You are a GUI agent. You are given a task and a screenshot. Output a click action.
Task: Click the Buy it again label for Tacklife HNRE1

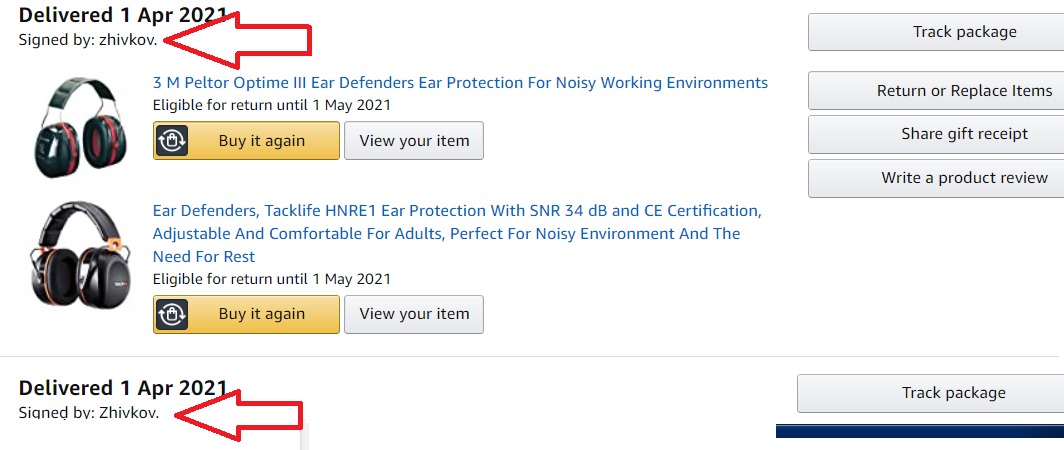click(x=262, y=314)
